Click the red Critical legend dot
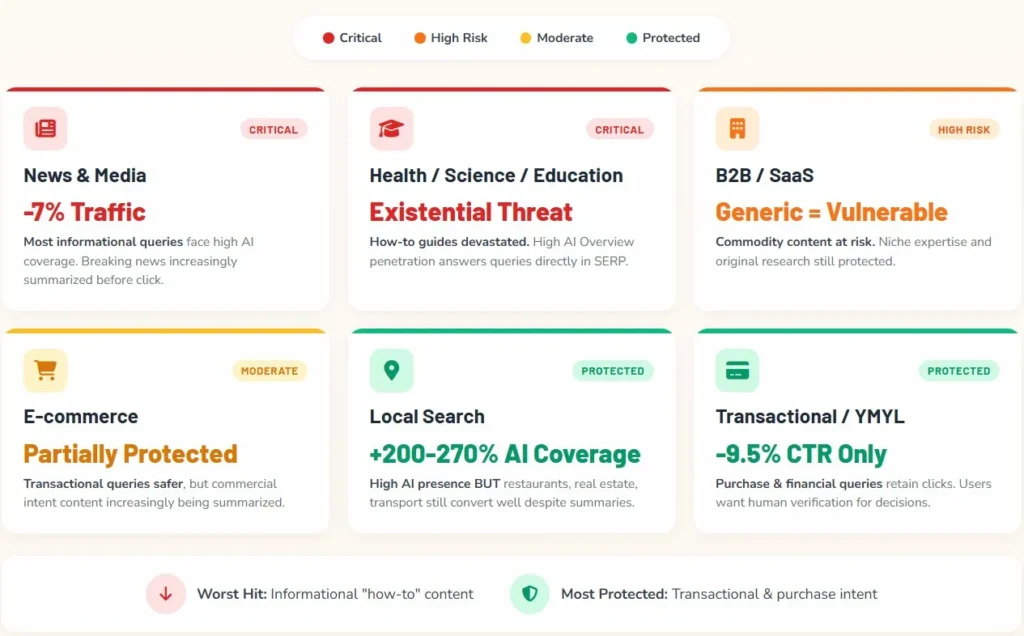 coord(328,38)
